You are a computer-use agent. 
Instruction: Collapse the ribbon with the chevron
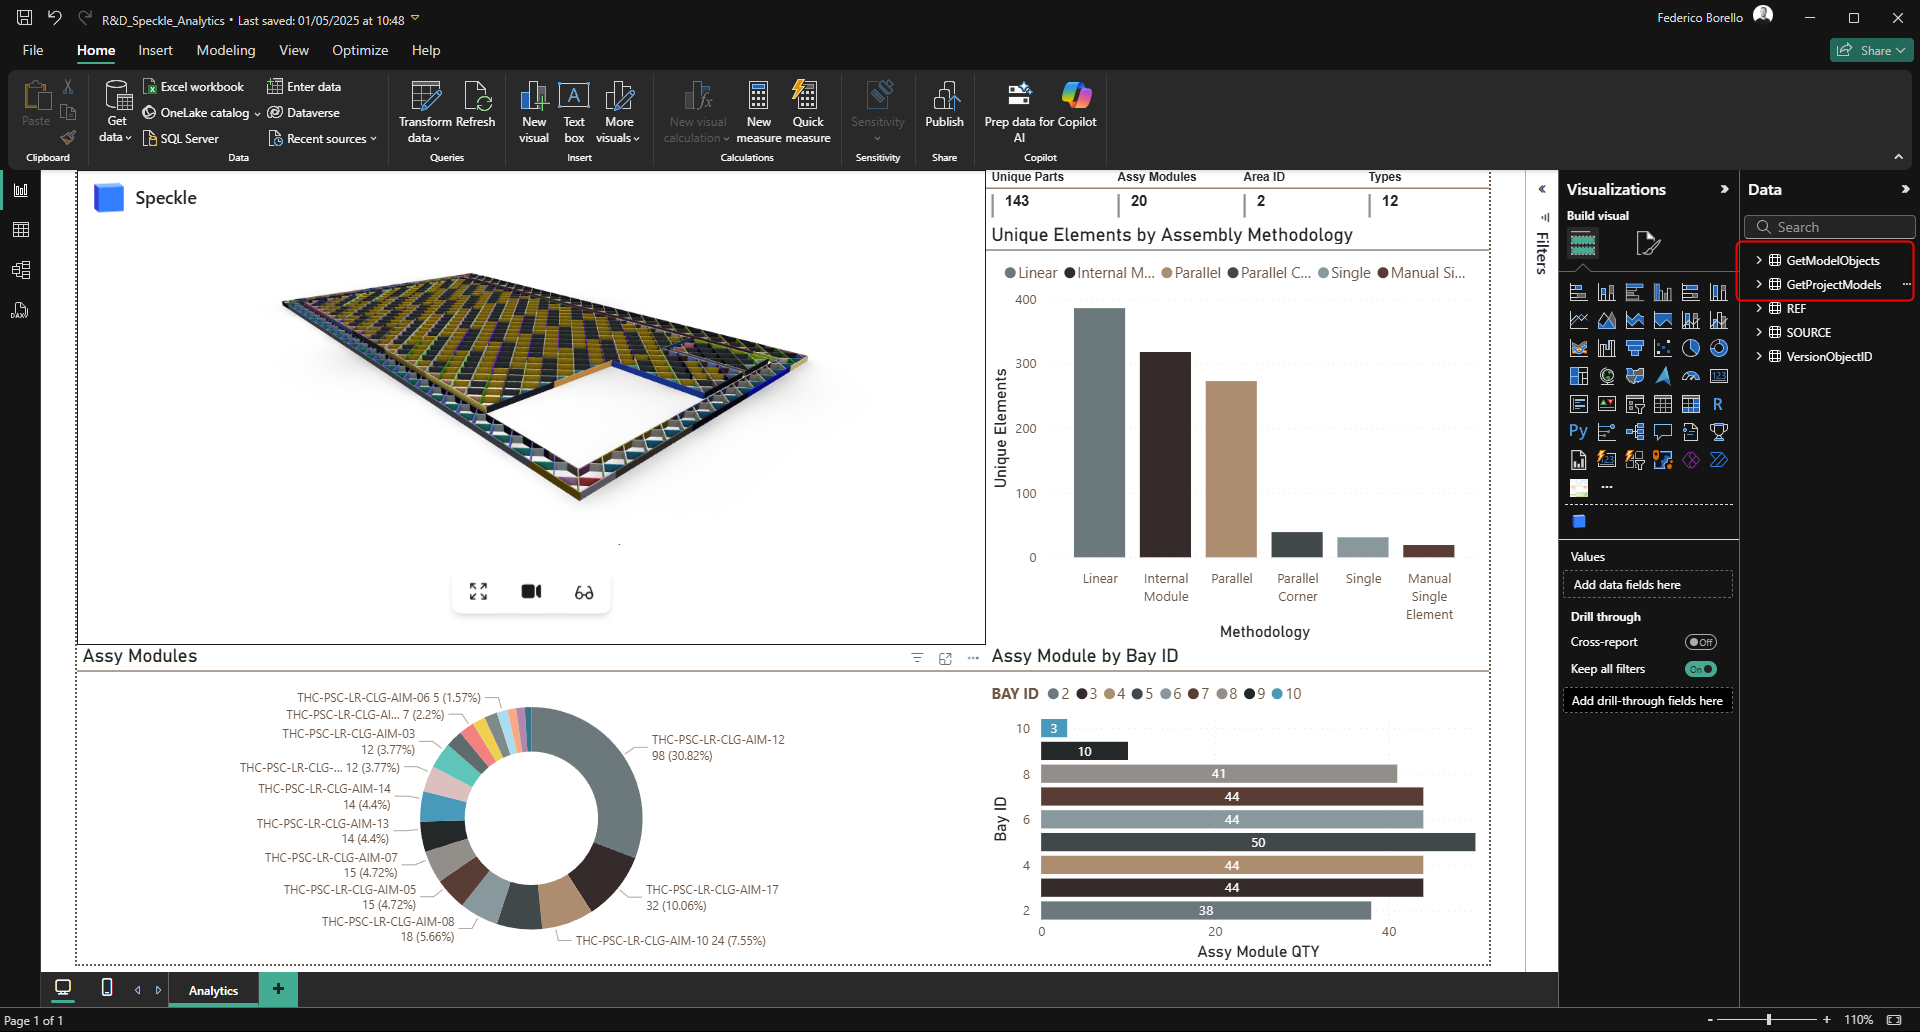pos(1898,157)
